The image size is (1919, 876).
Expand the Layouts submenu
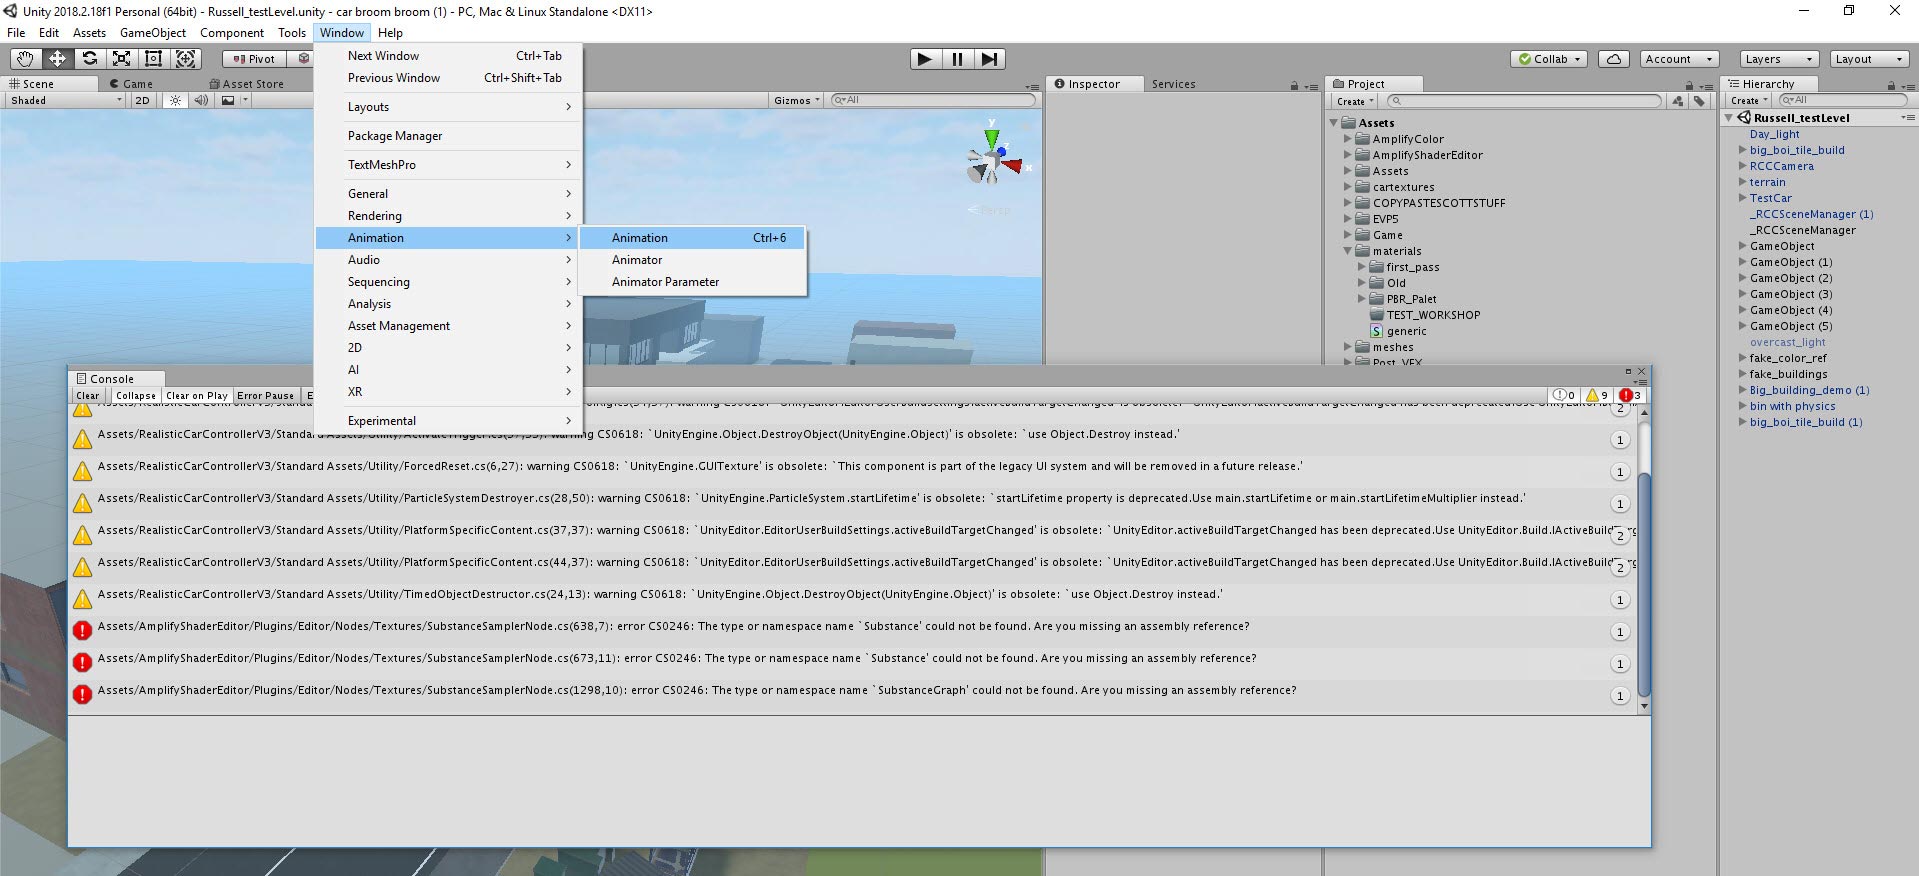coord(448,107)
